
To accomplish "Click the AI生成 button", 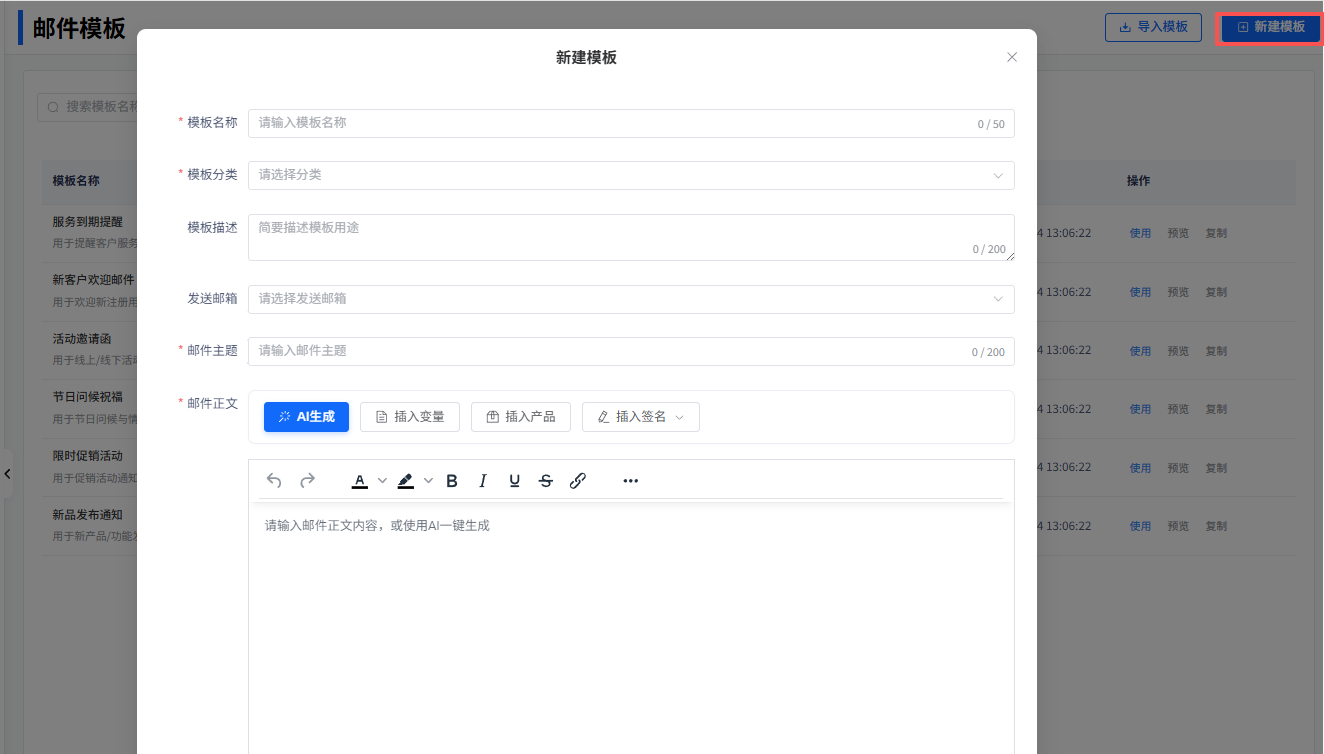I will (306, 417).
